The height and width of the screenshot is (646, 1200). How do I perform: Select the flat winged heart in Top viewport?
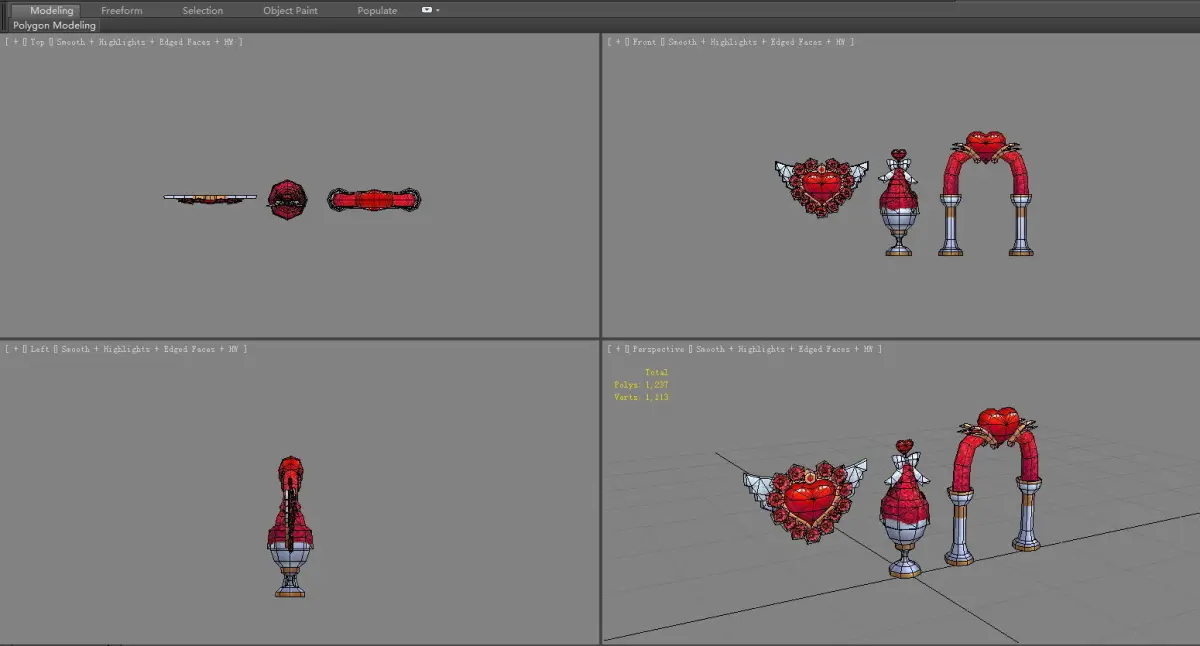click(210, 198)
